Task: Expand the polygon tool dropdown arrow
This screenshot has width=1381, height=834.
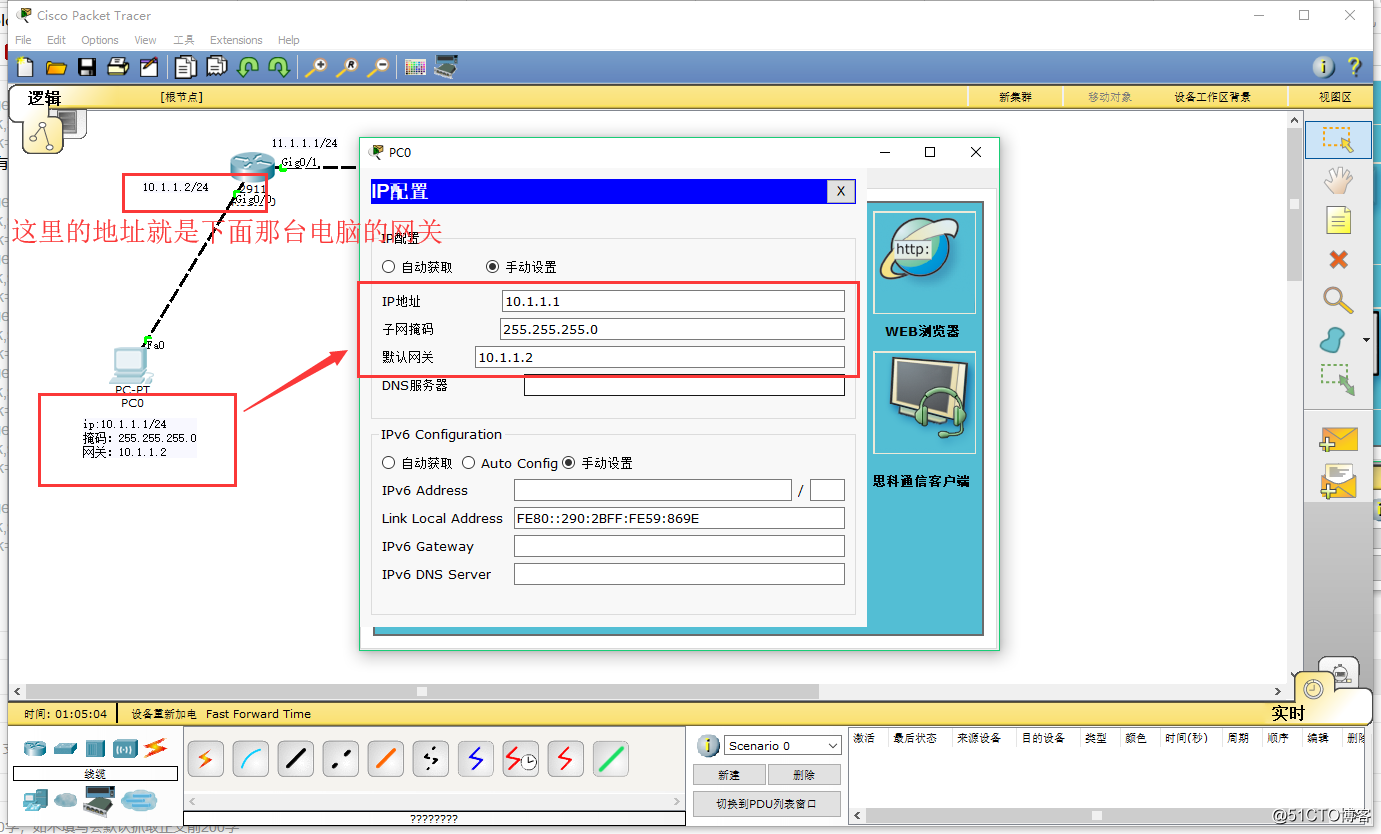Action: (x=1366, y=340)
